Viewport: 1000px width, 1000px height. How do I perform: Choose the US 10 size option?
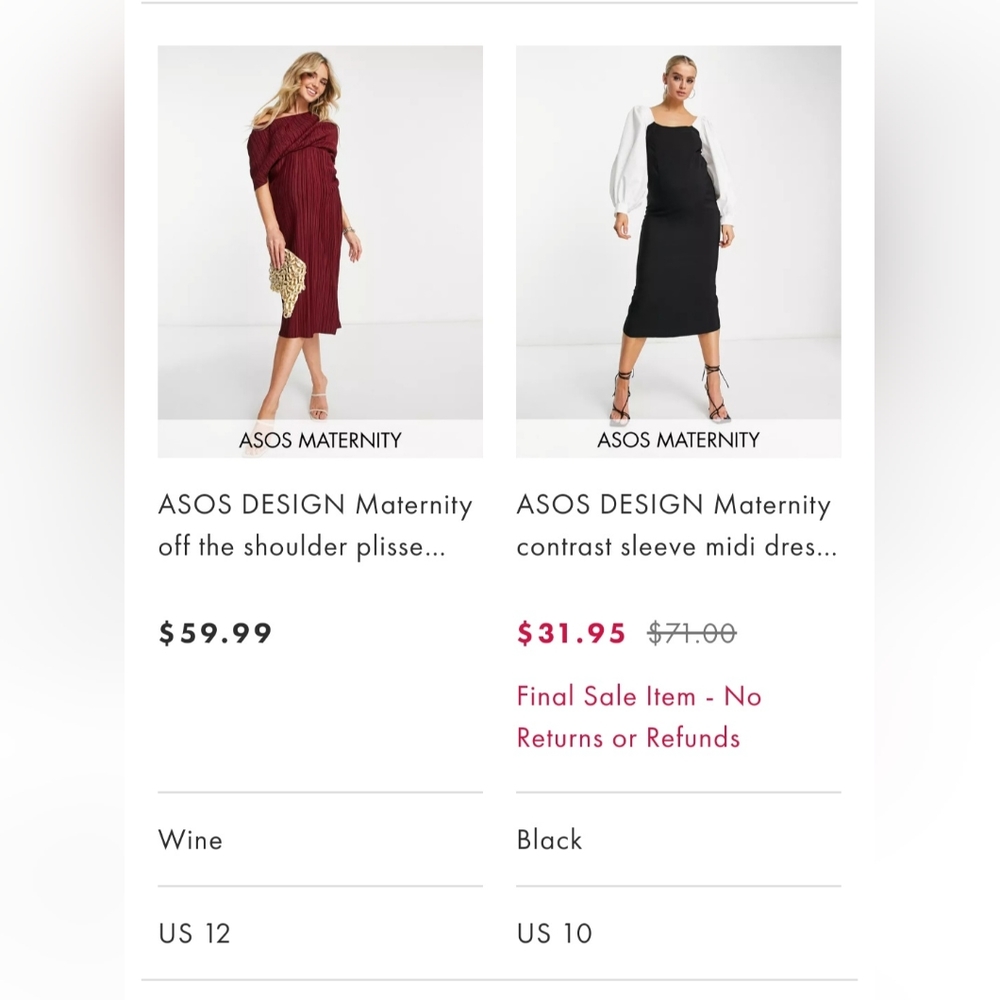pyautogui.click(x=554, y=933)
